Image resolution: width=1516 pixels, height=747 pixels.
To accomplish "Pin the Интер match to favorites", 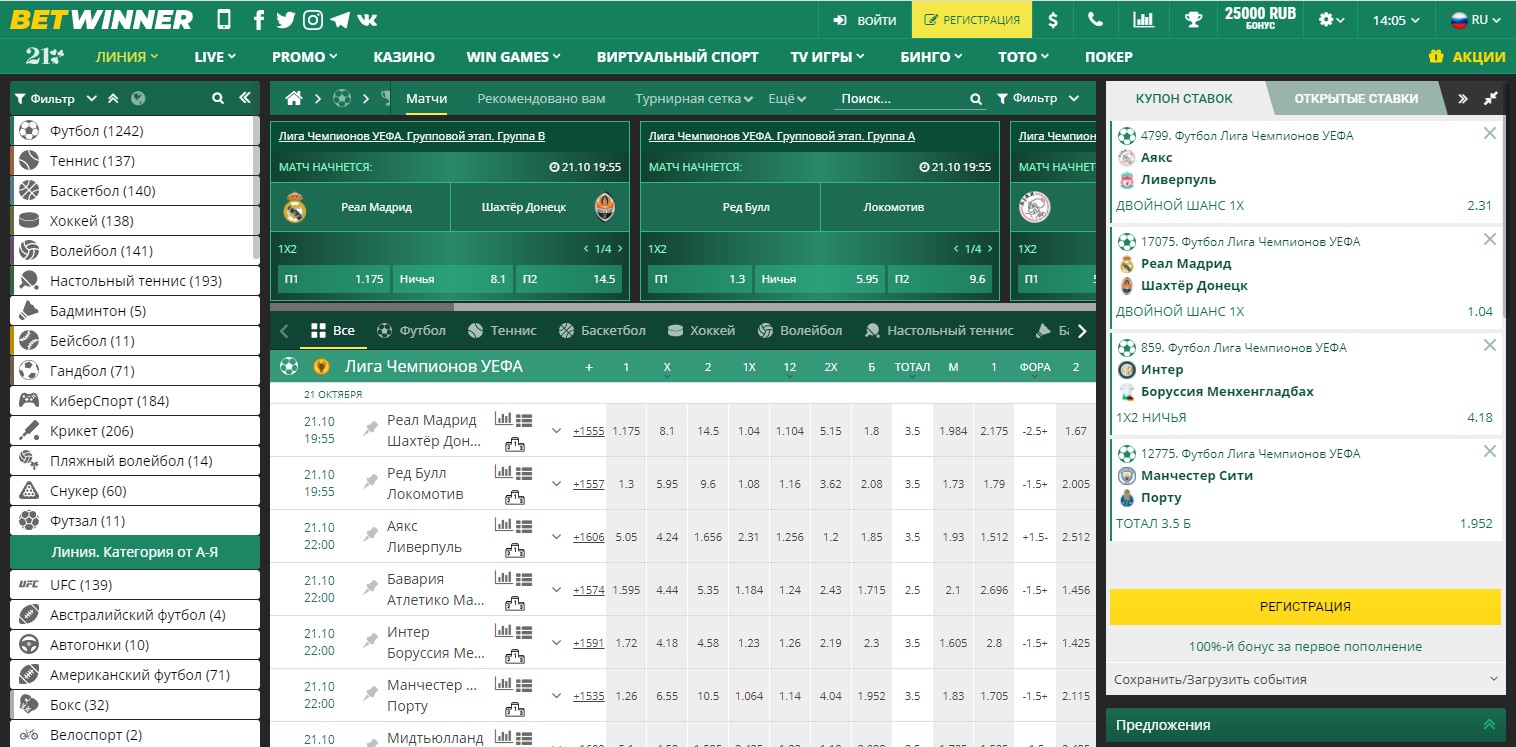I will 371,640.
